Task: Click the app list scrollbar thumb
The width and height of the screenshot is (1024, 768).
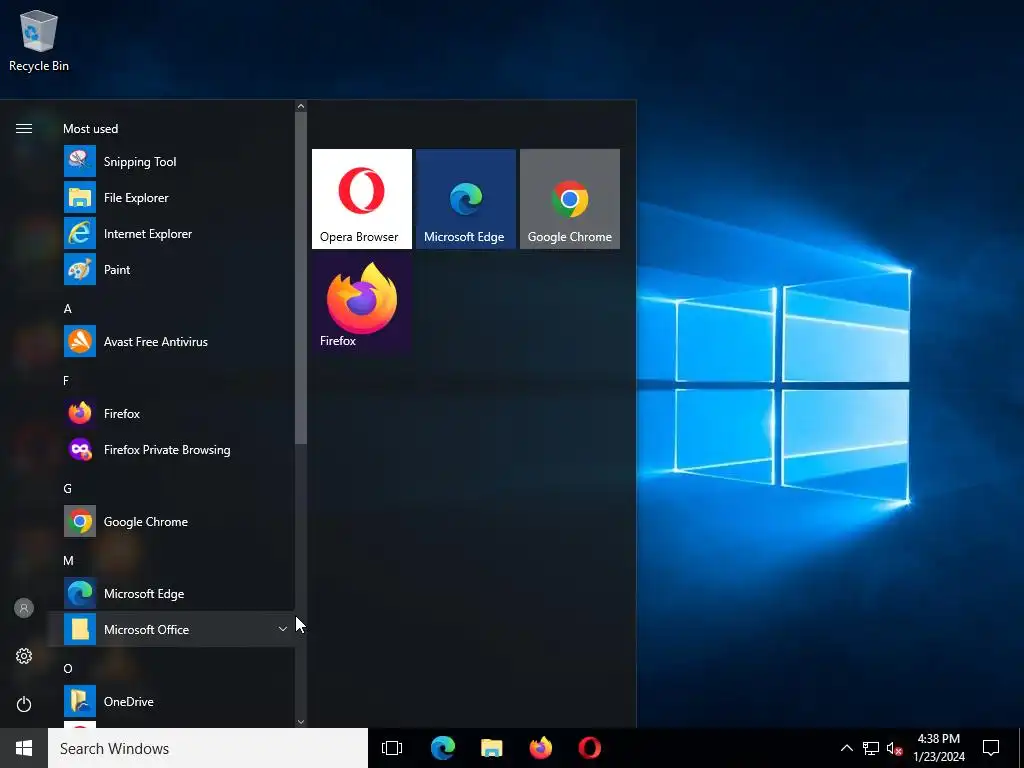Action: pyautogui.click(x=301, y=278)
